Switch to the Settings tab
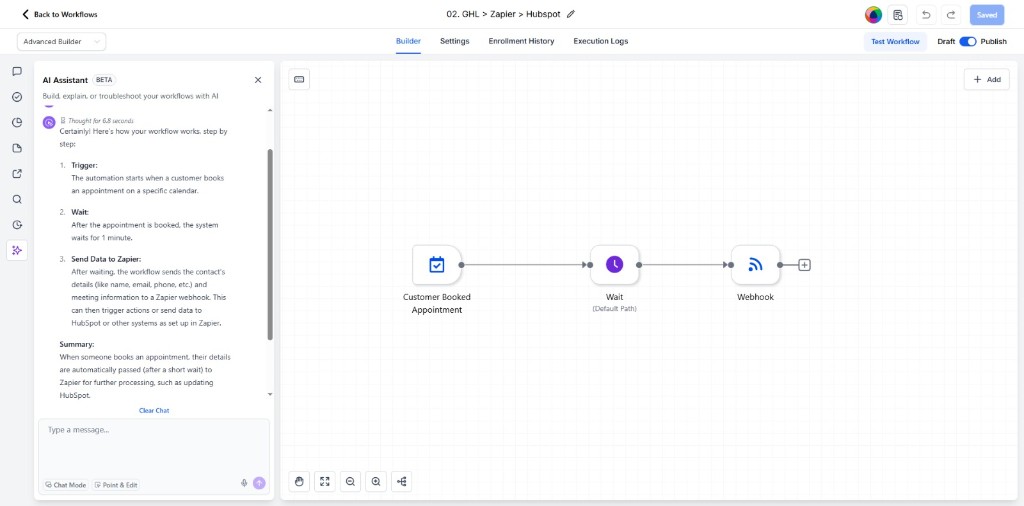 pyautogui.click(x=455, y=41)
